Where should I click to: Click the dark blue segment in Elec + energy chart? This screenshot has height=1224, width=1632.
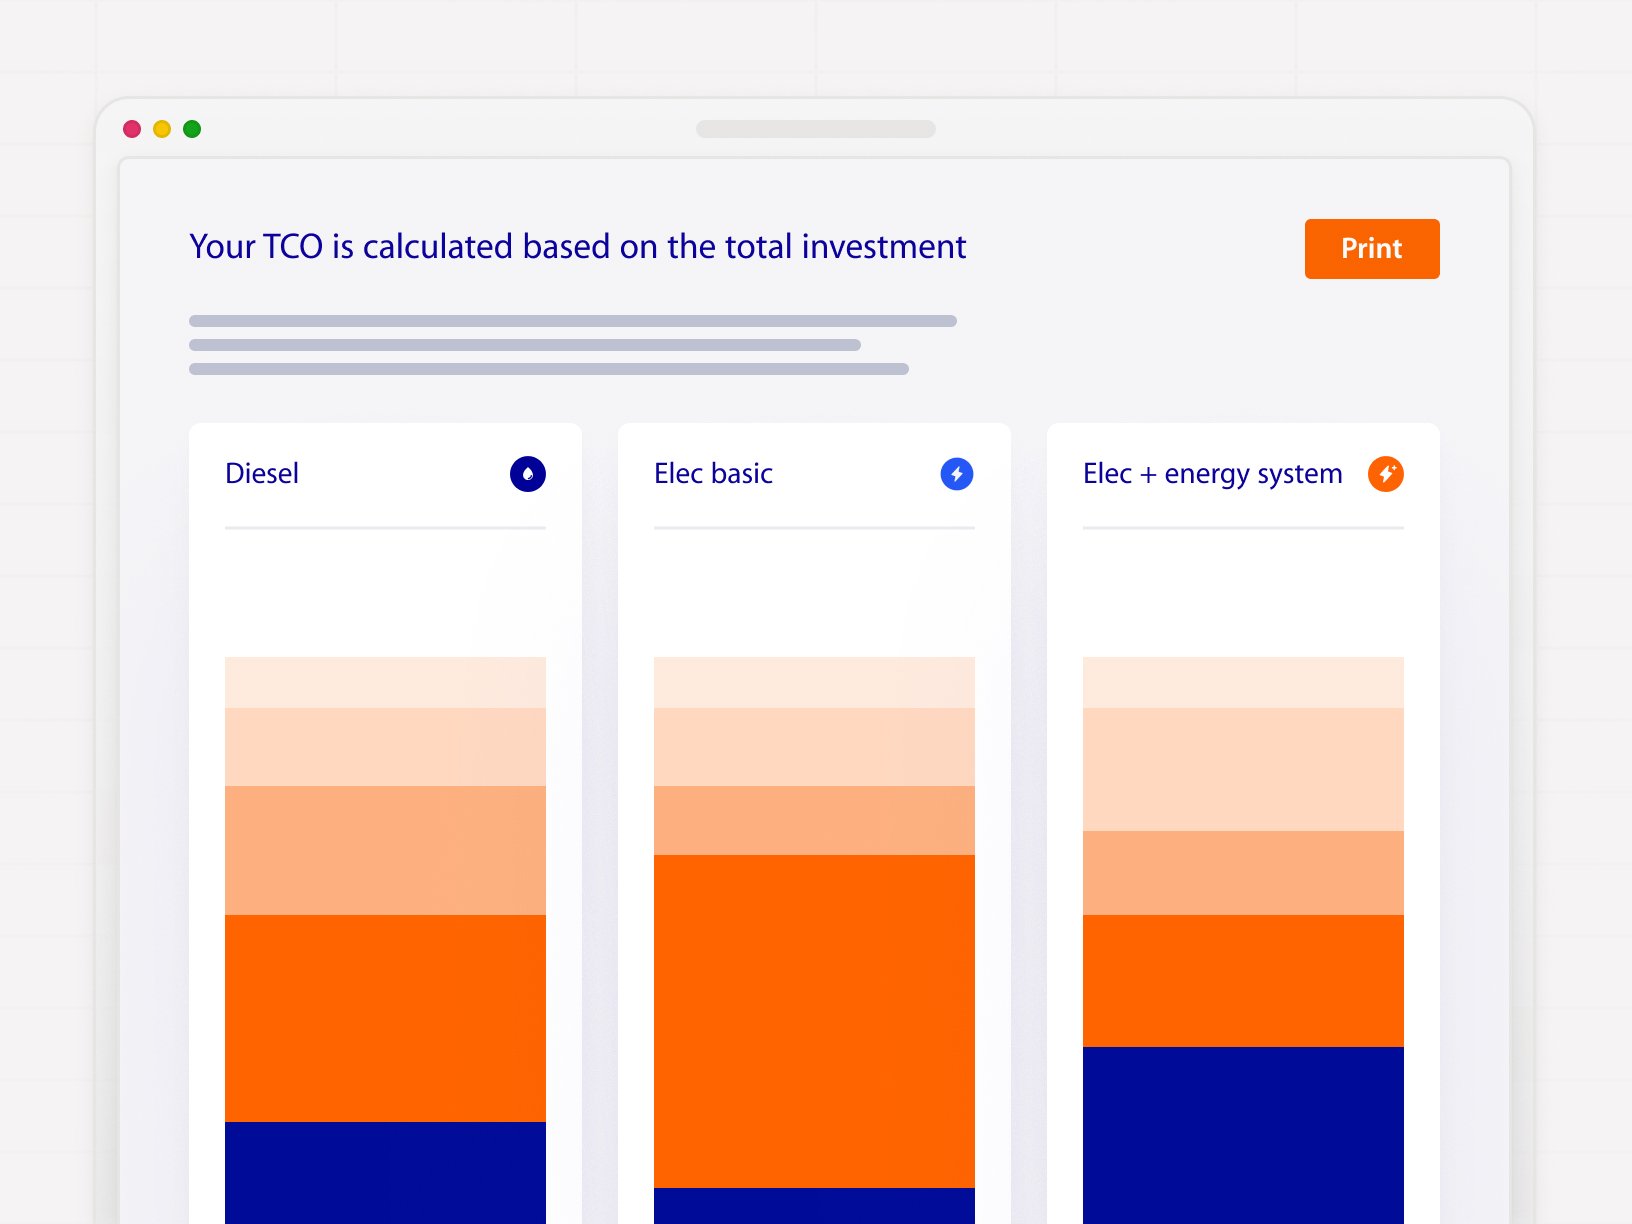(x=1243, y=1135)
